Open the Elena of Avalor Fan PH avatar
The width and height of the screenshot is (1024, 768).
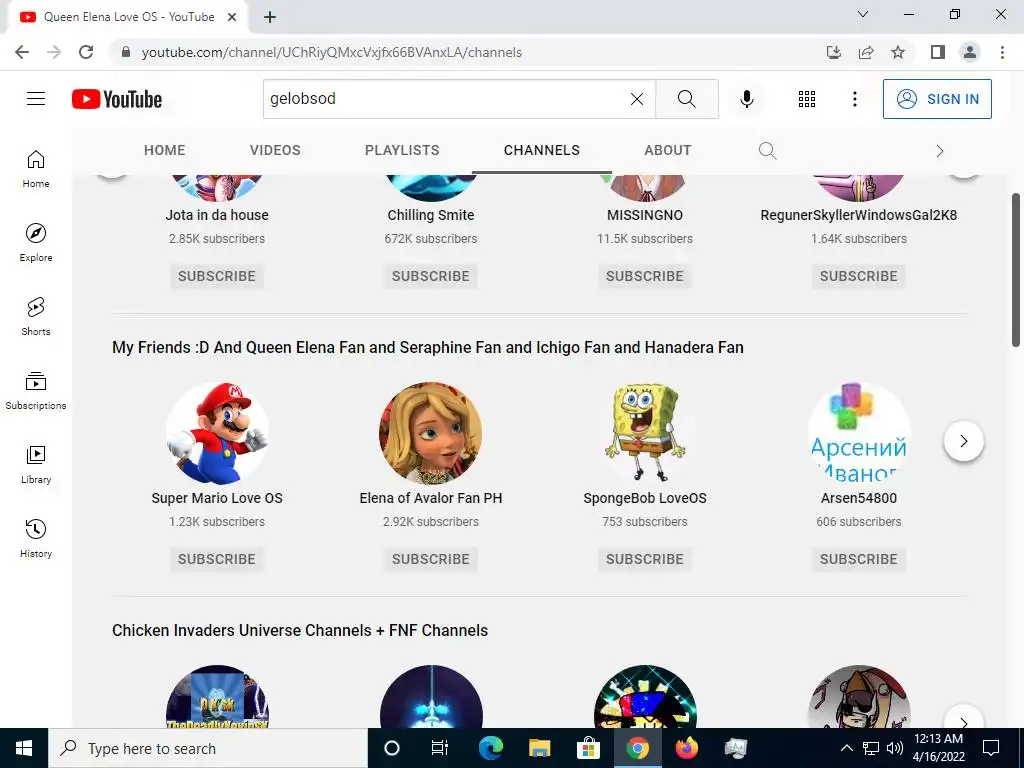431,434
